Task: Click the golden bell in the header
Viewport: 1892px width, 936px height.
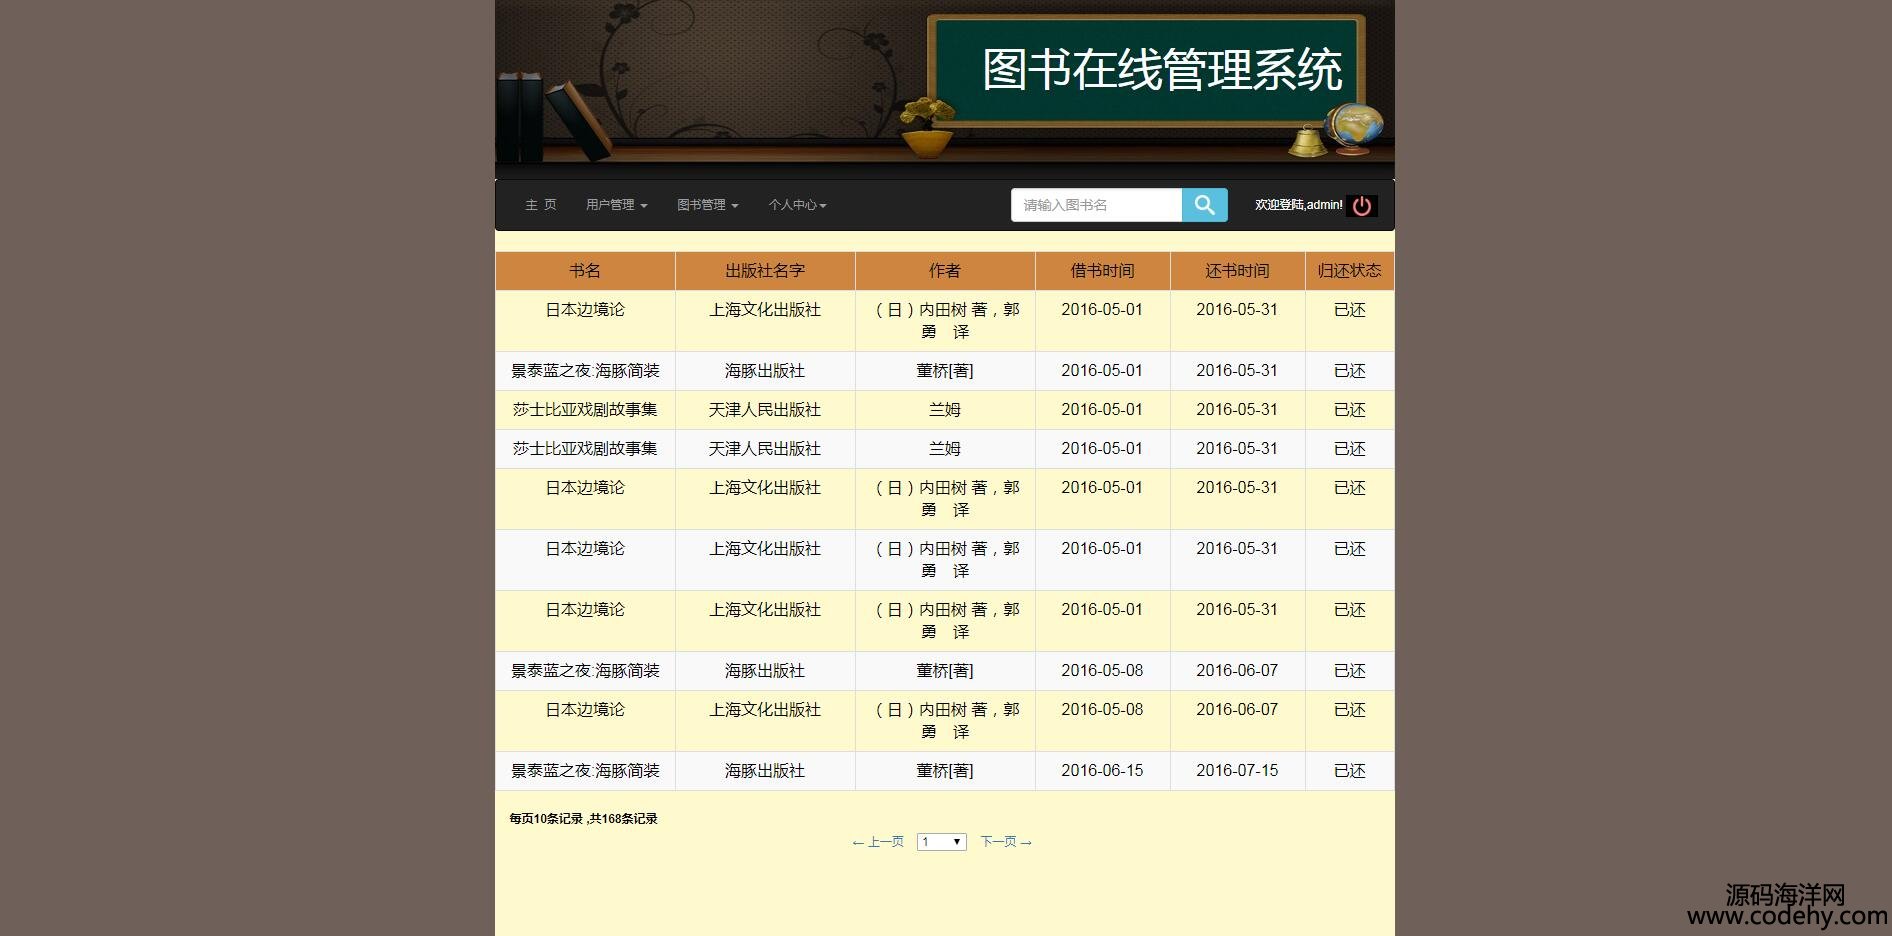Action: 1306,143
